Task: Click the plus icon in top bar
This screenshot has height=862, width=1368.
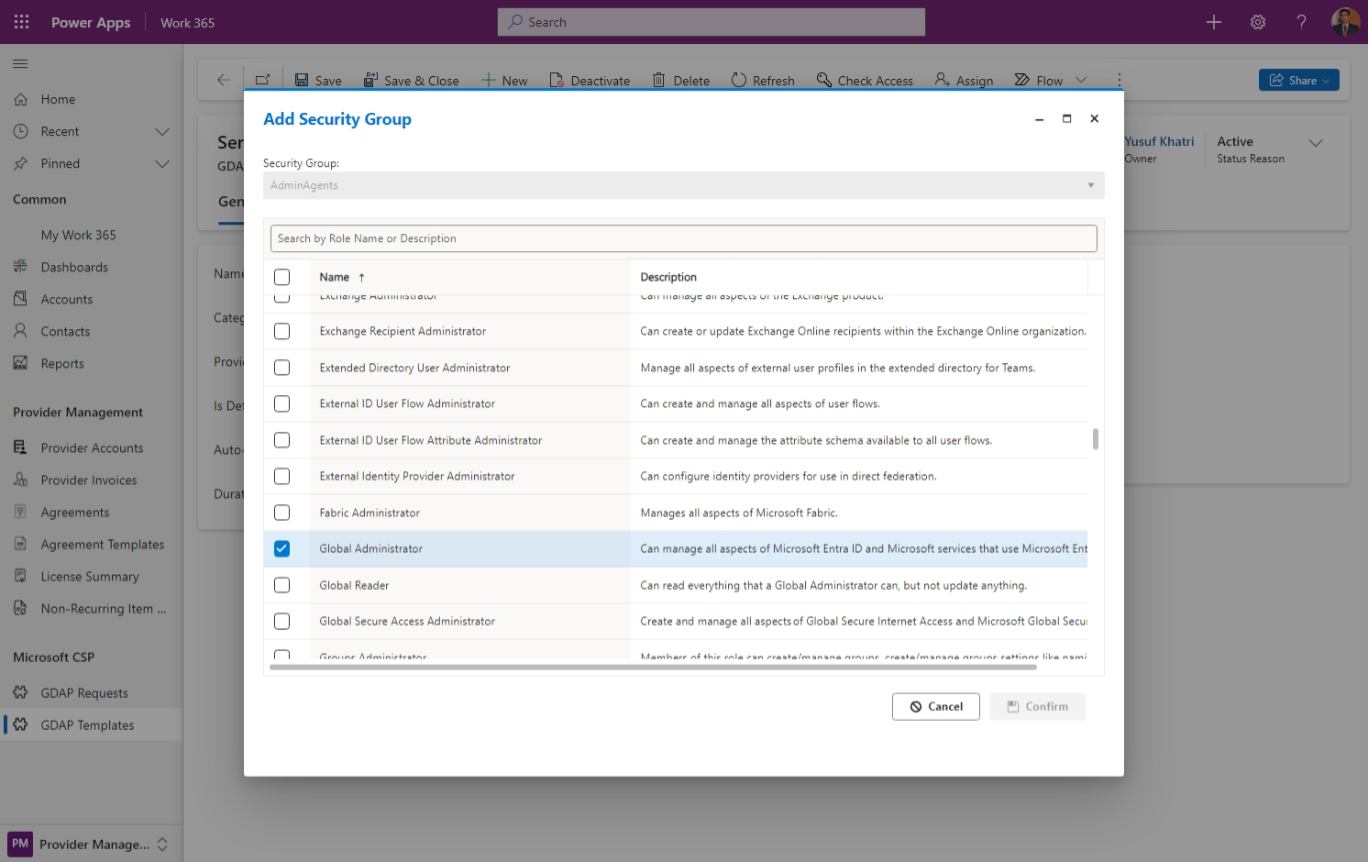Action: [x=1214, y=22]
